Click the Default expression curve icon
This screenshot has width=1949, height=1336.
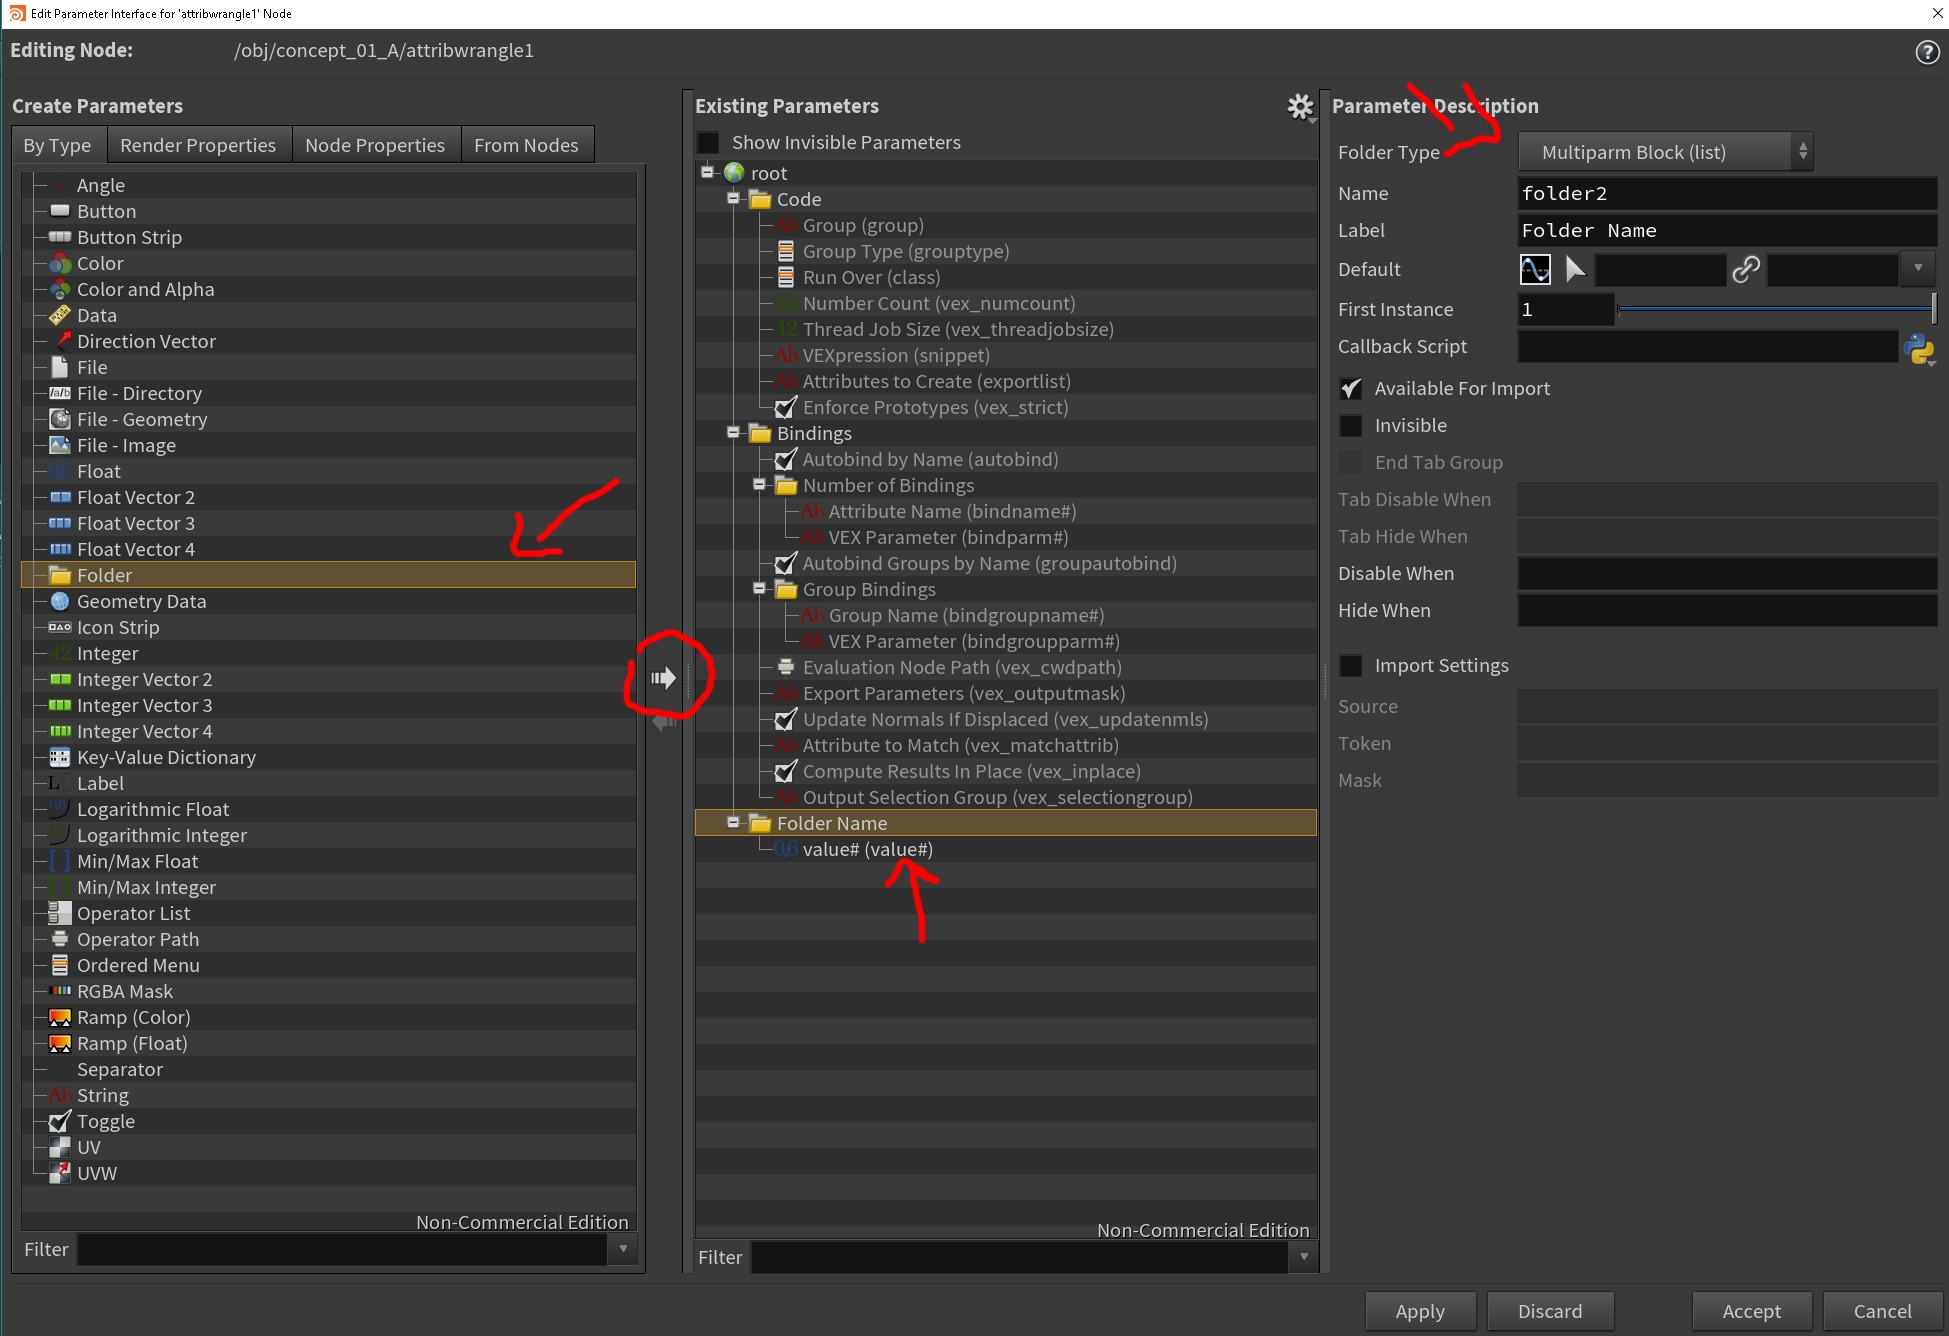1535,270
